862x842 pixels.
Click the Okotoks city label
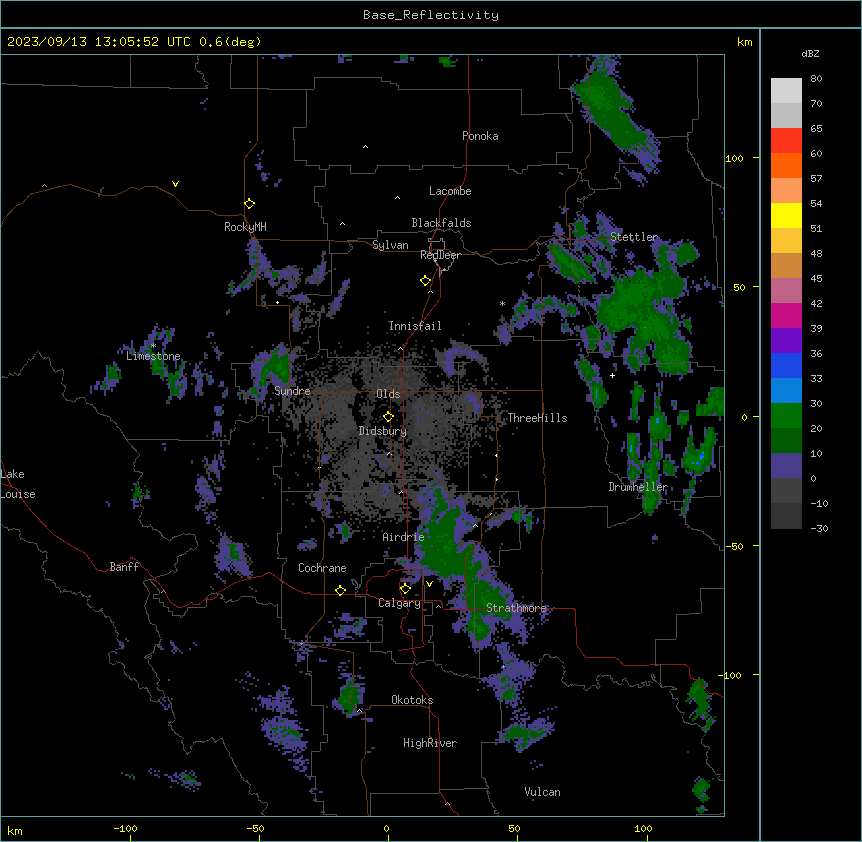pos(412,700)
